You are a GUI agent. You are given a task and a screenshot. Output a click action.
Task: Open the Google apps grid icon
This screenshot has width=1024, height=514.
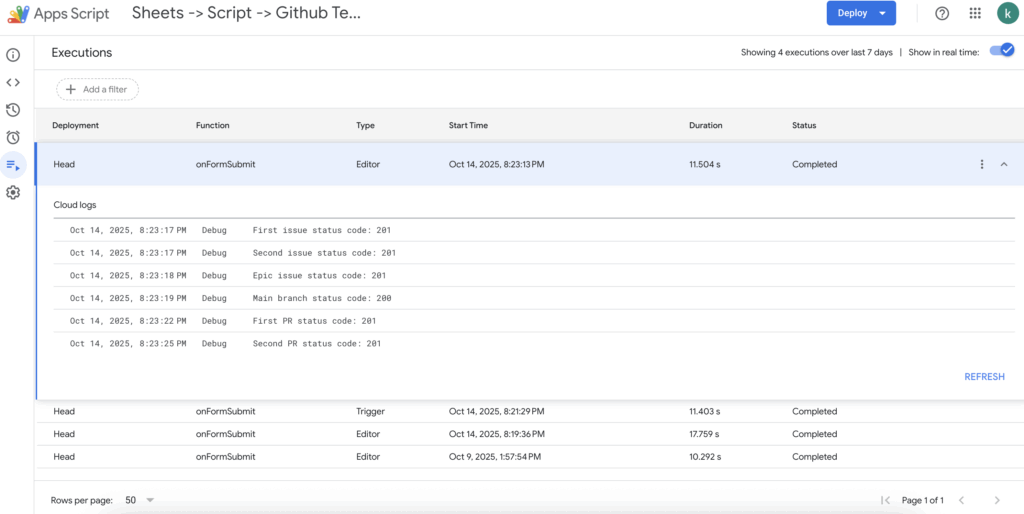pyautogui.click(x=975, y=14)
